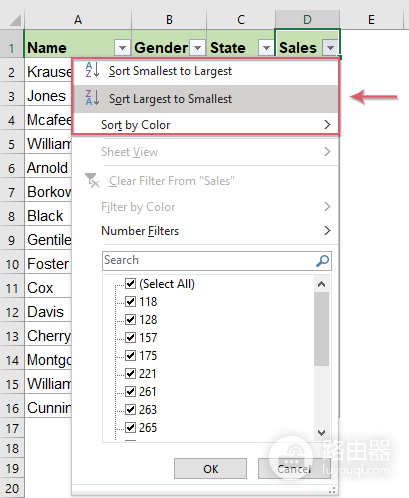Click the A-Z ascending sort icon

[92, 70]
